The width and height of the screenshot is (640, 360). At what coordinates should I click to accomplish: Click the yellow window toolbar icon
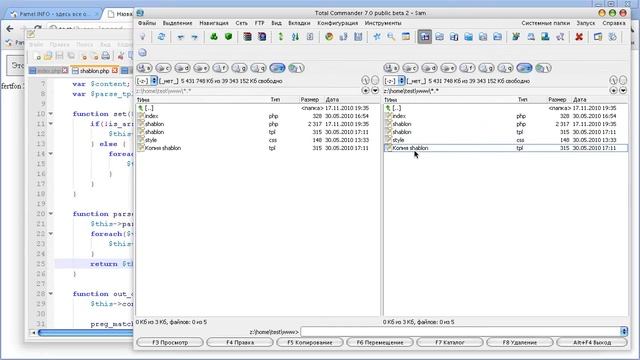pos(406,37)
